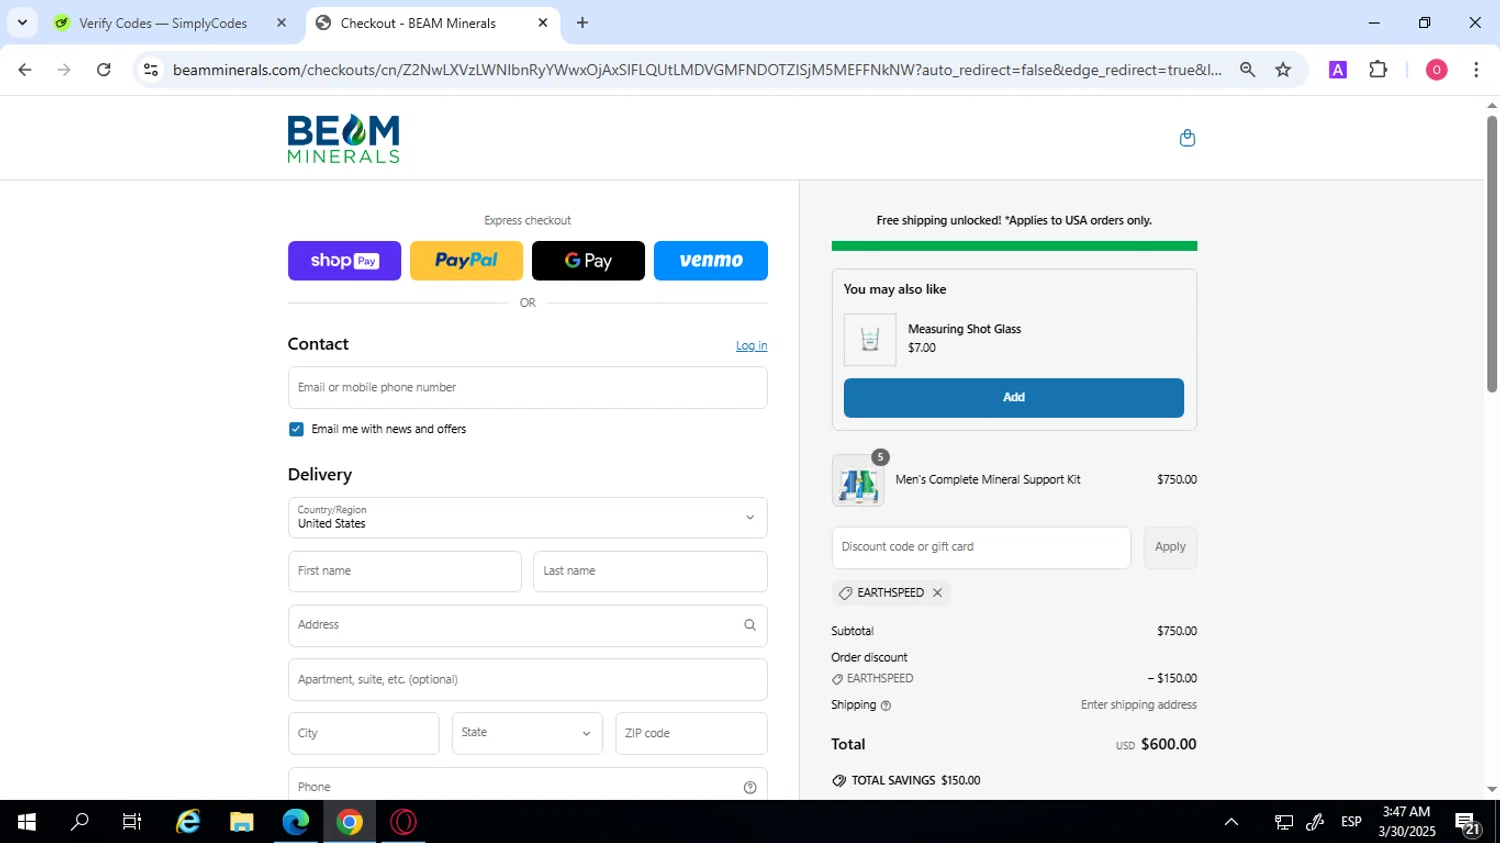Screen dimensions: 1500x843
Task: Choose PayPal express checkout
Action: tap(466, 261)
